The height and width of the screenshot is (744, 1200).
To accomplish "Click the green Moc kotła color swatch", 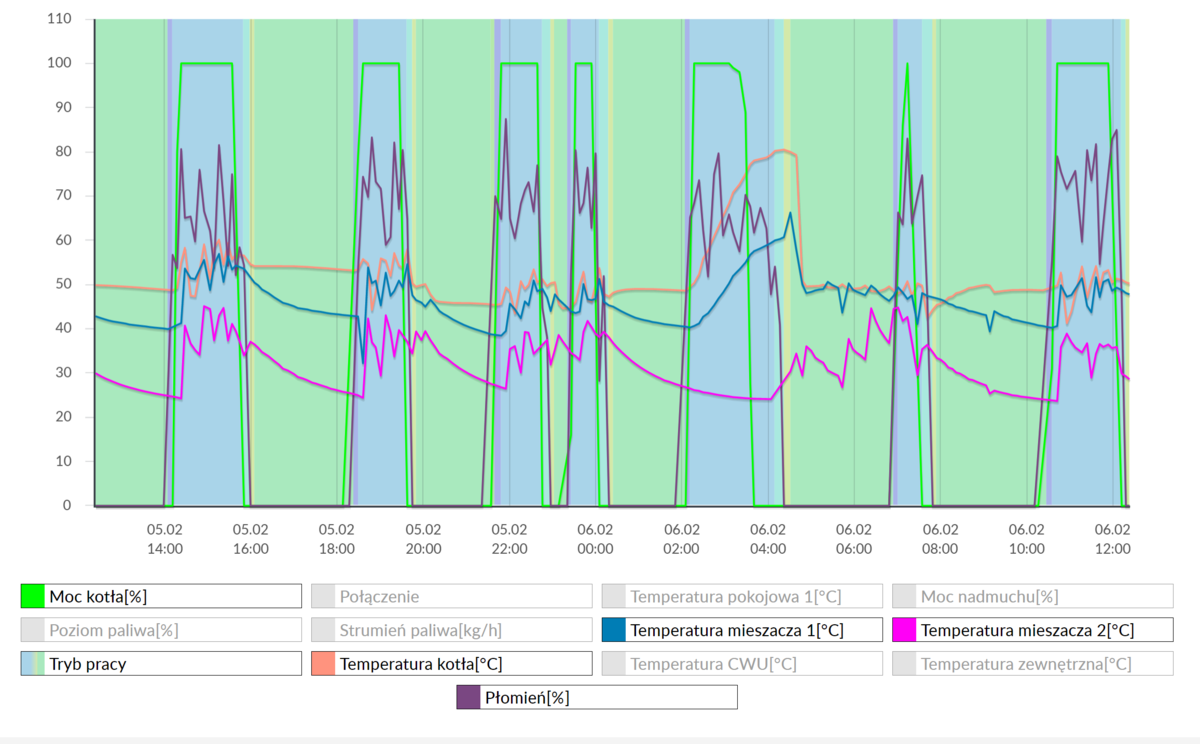I will [33, 596].
